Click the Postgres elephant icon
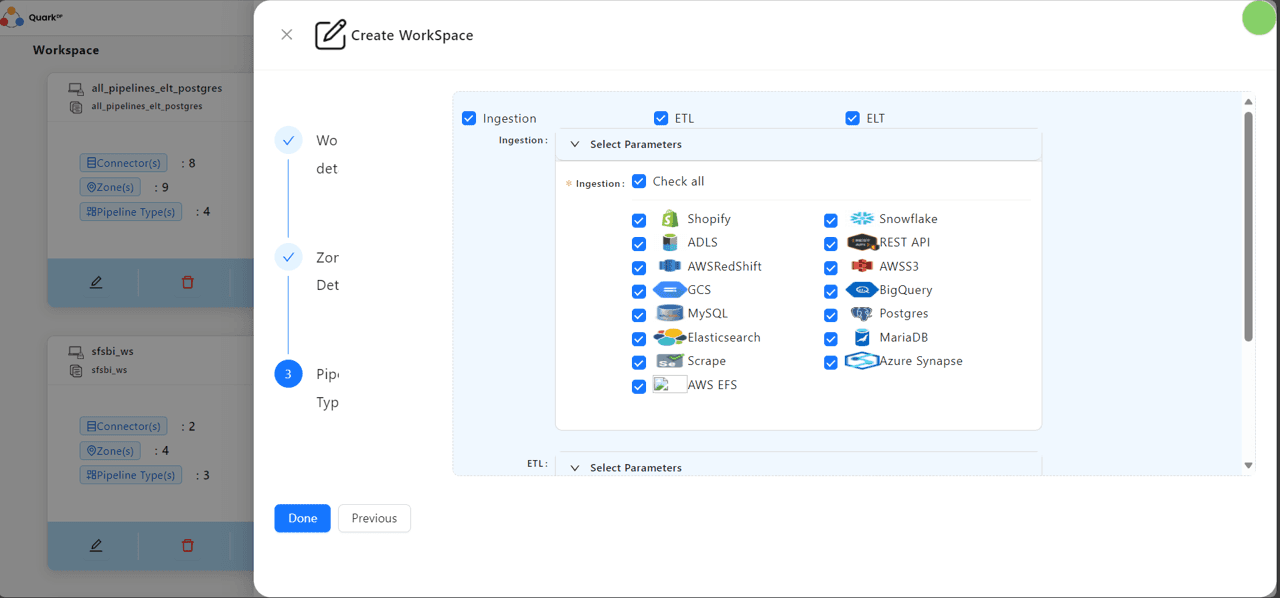This screenshot has width=1280, height=598. (861, 314)
